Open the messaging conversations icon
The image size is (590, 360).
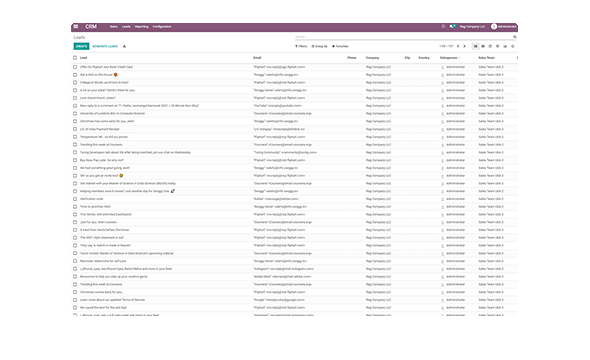point(452,27)
